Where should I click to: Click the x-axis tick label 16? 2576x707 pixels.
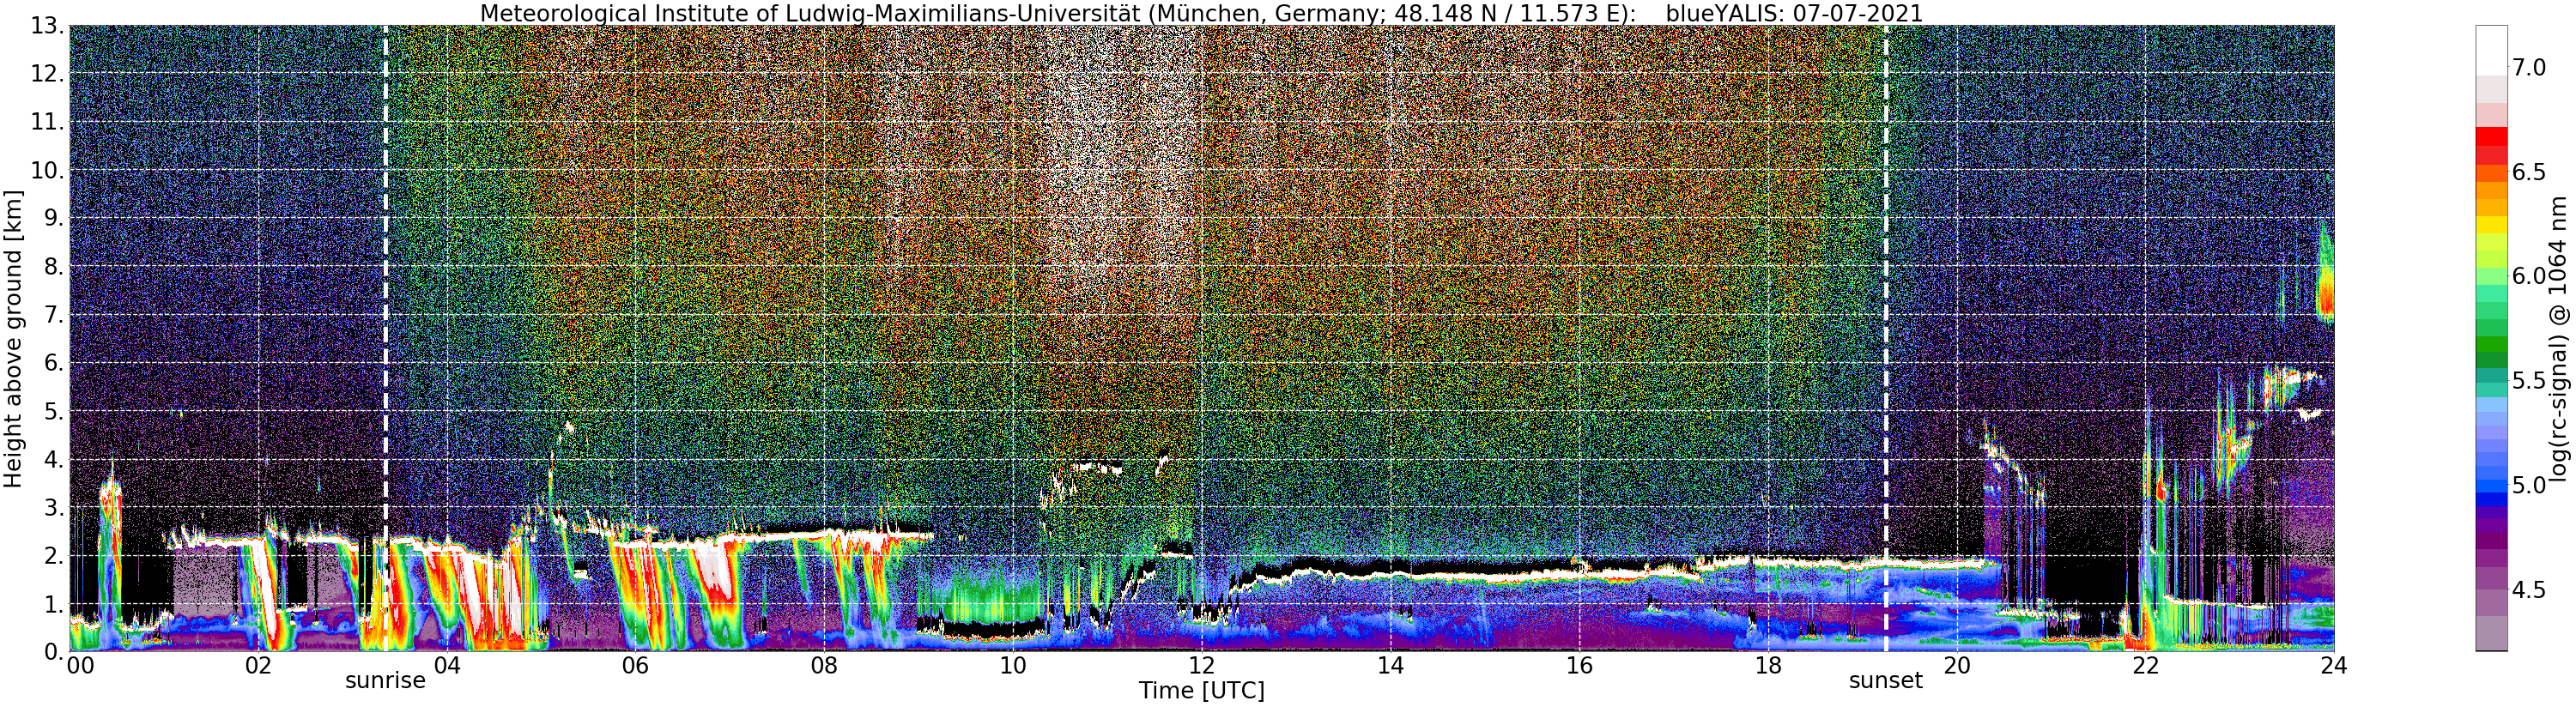(x=1579, y=666)
